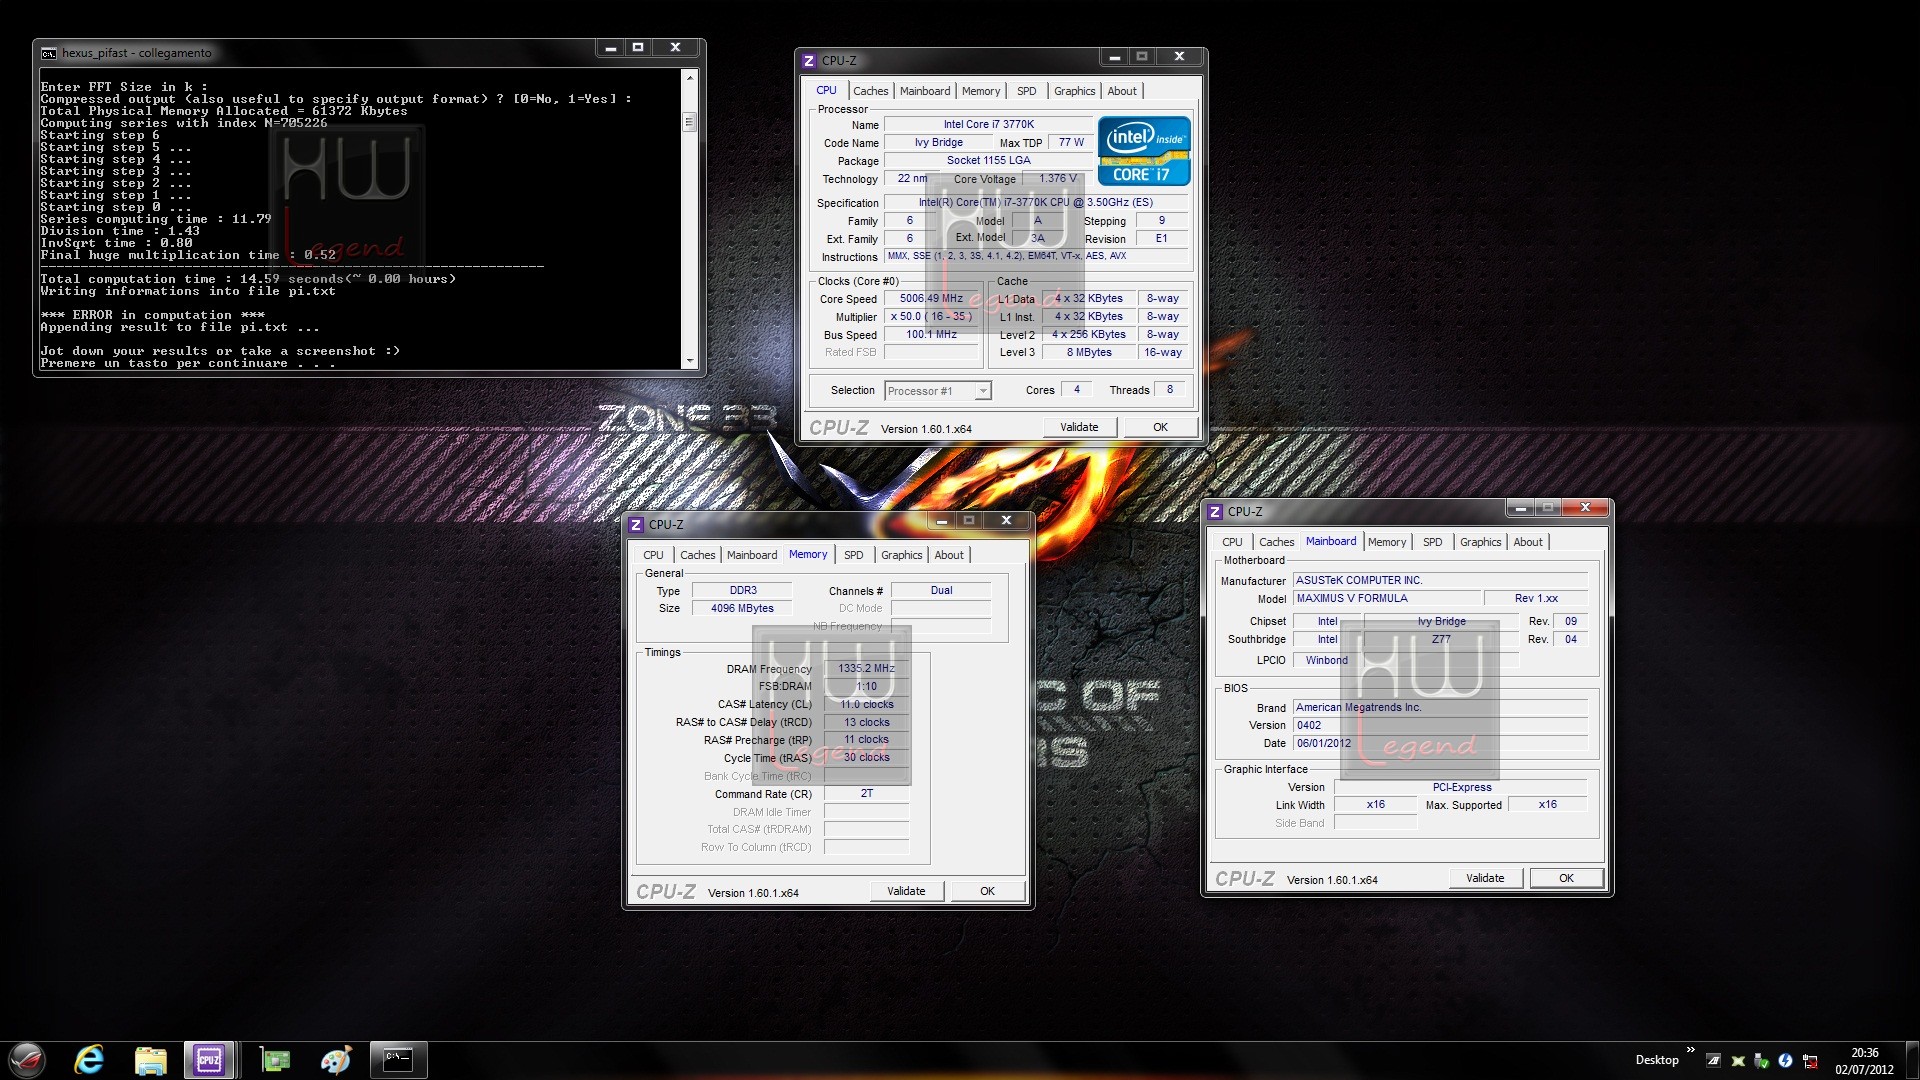Open SPD tab in processor CPU-Z window
The image size is (1920, 1080).
pos(1027,91)
